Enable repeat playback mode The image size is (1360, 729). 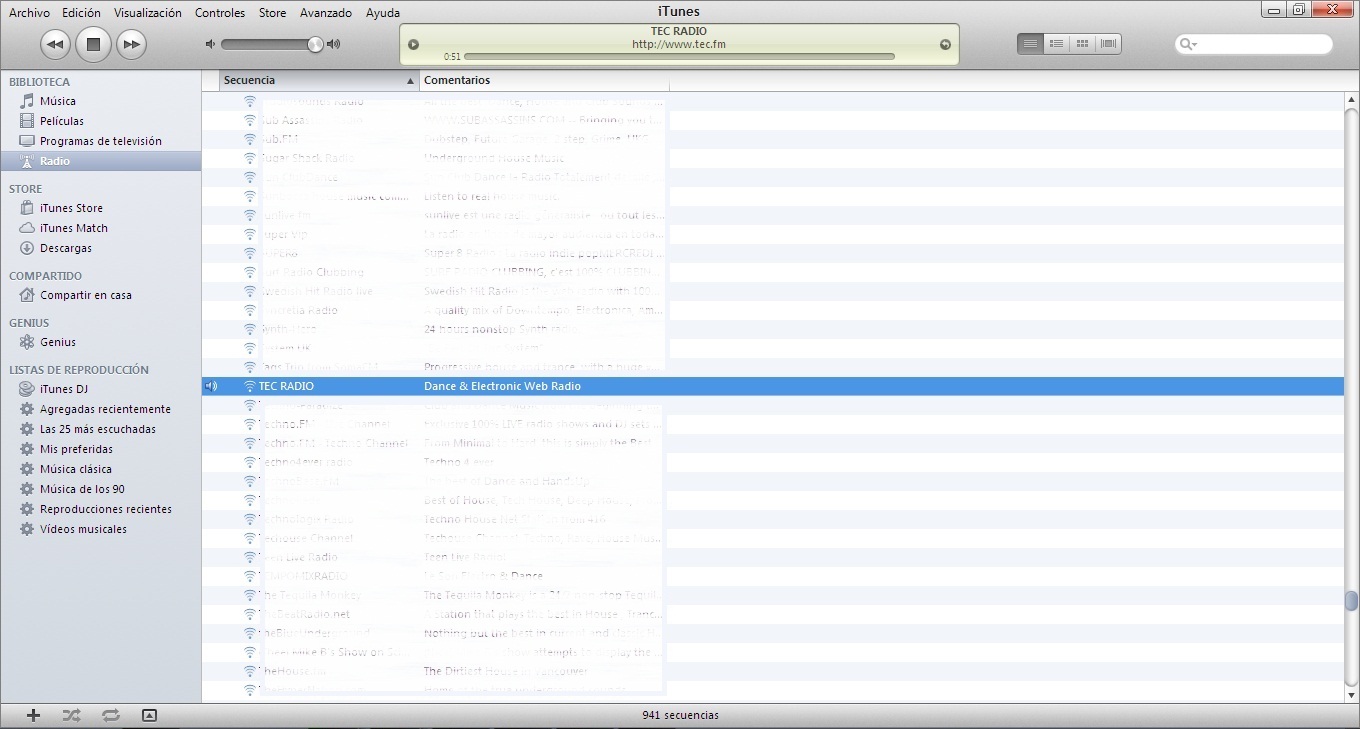click(110, 715)
